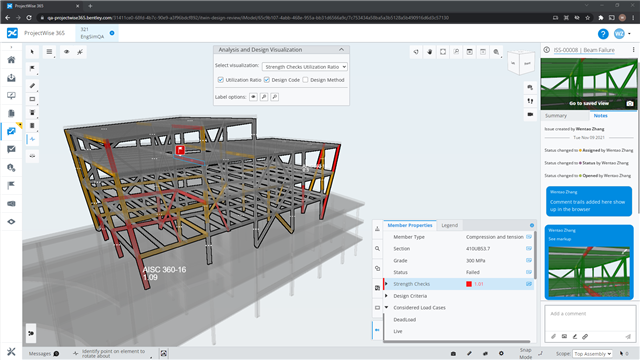Click the ISS-00008 Beam Failure link
Viewport: 640px width, 360px height.
[584, 50]
